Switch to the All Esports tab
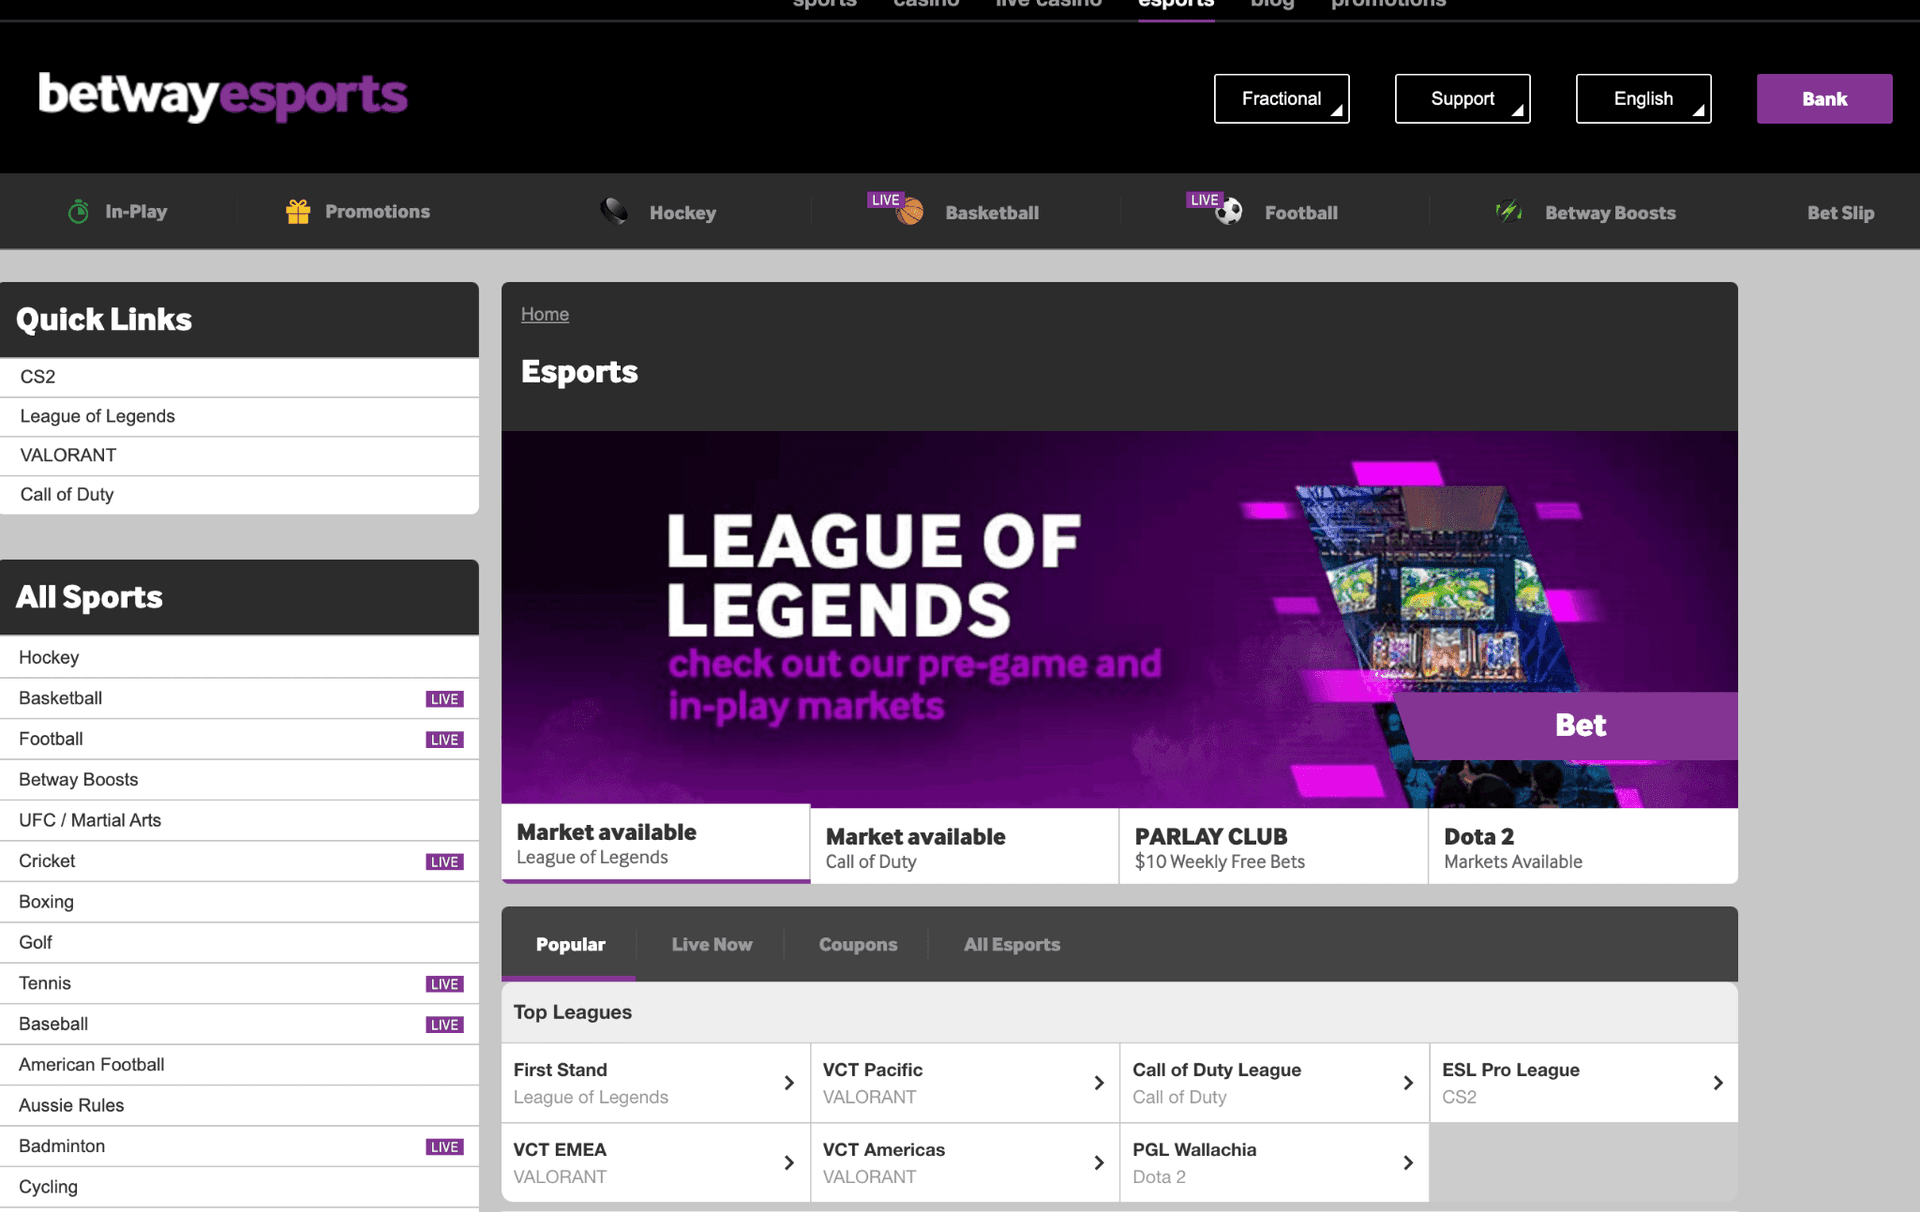 1012,944
